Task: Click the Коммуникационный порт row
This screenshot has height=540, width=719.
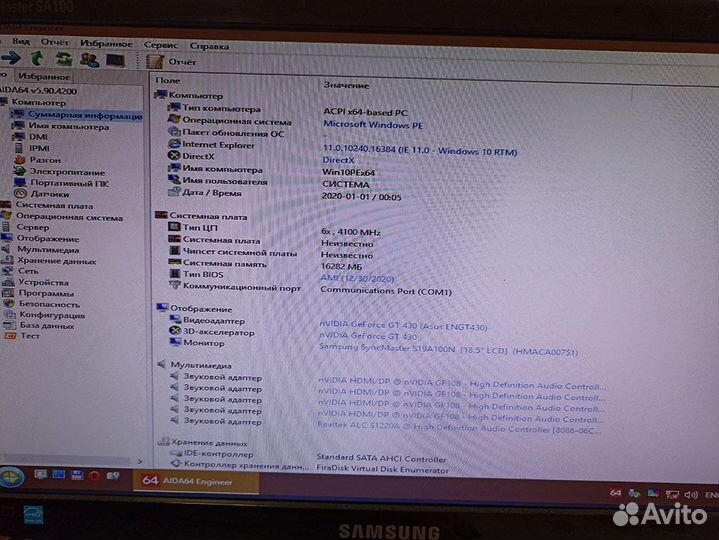Action: (310, 289)
